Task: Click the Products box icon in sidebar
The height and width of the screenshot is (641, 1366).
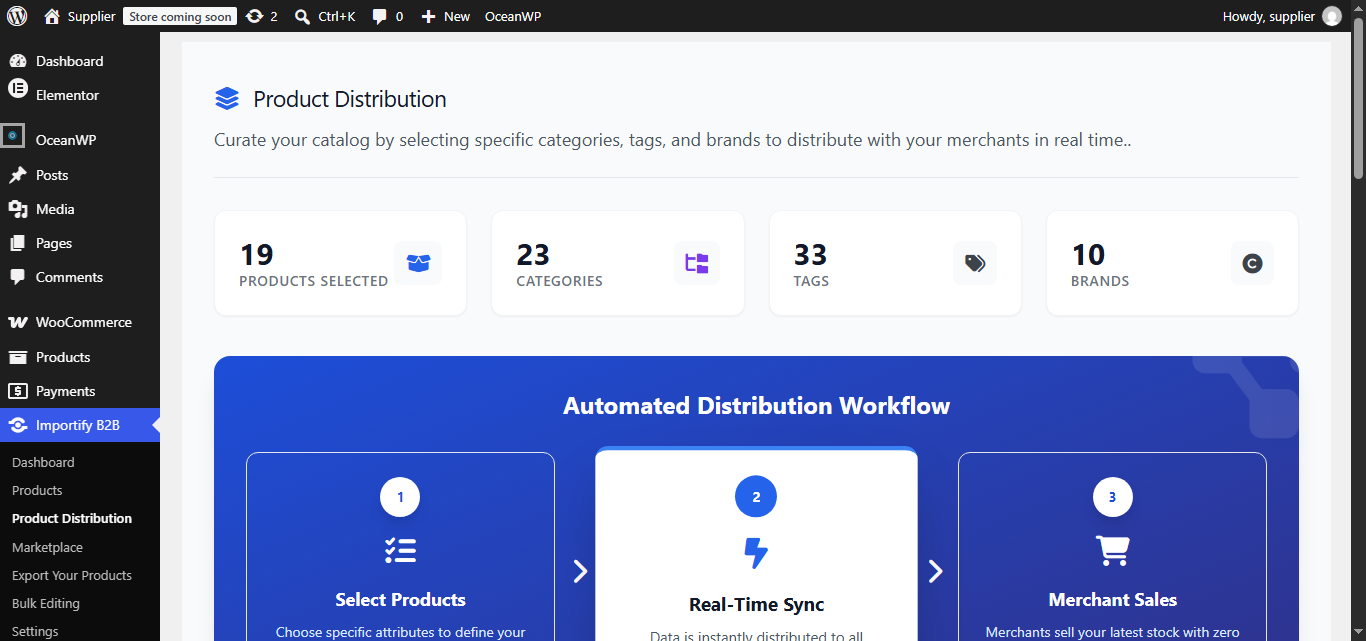Action: (x=17, y=357)
